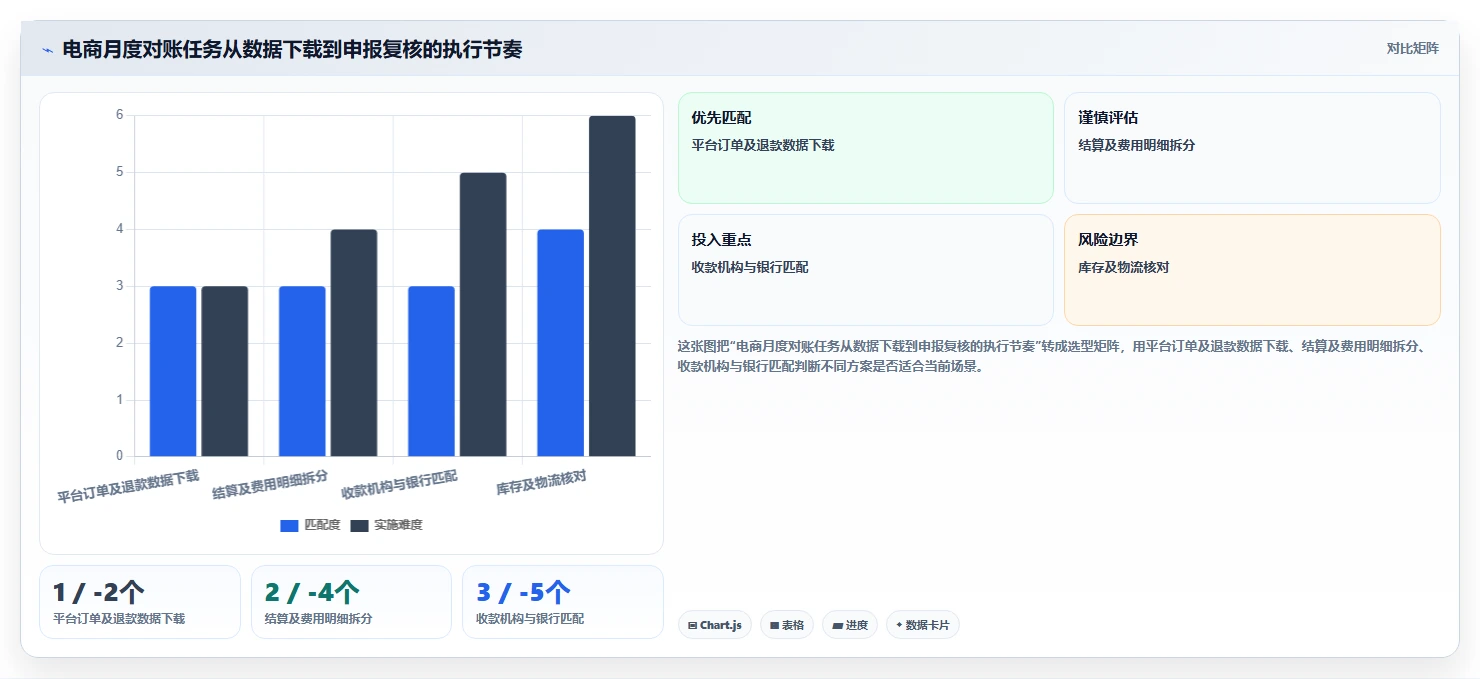This screenshot has height=679, width=1480.
Task: Click 库存及物流核对 text in 风险边界 card
Action: (x=1124, y=267)
